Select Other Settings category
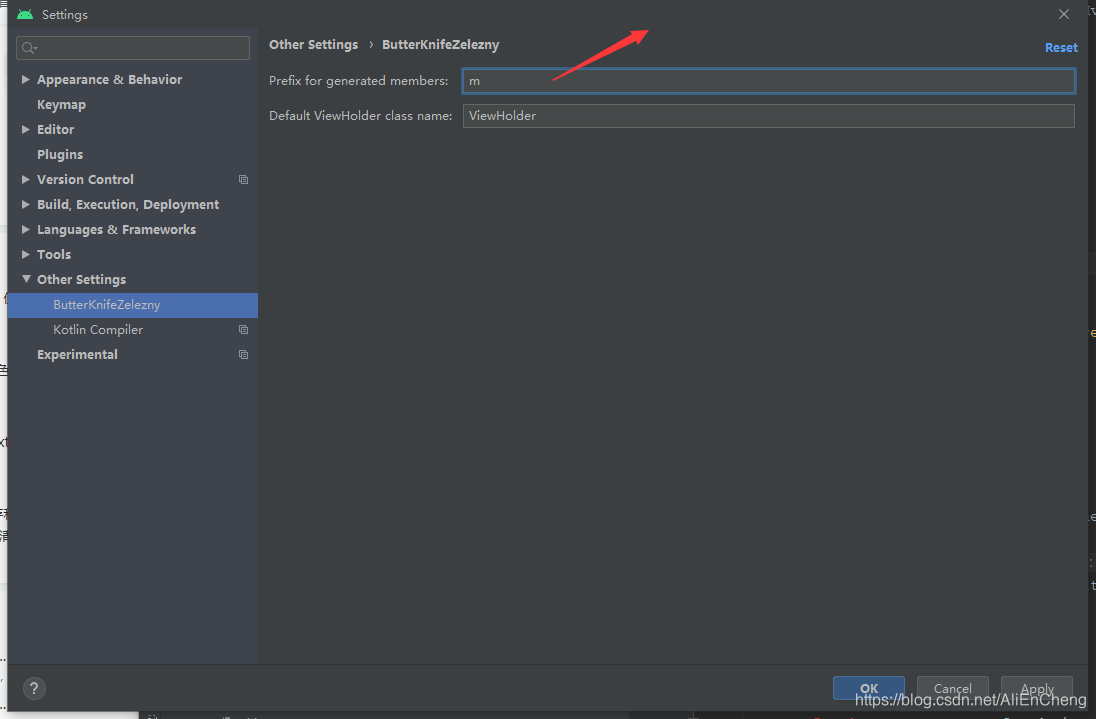This screenshot has width=1096, height=719. coord(82,279)
